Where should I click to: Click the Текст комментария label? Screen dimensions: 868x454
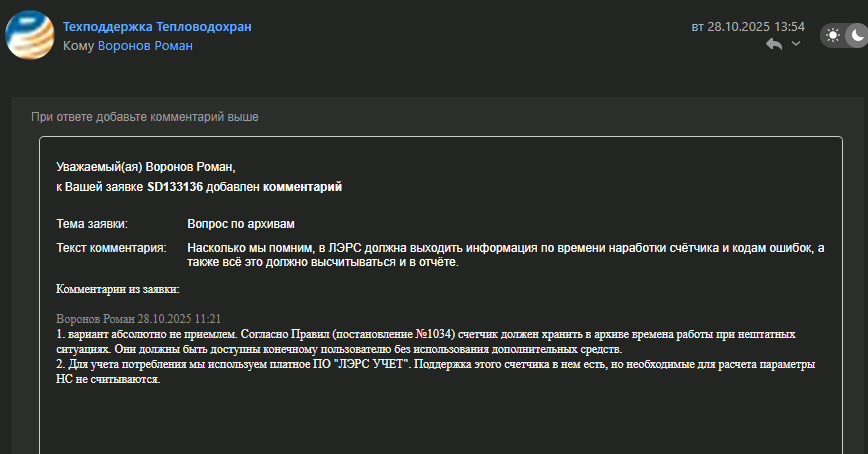click(110, 247)
